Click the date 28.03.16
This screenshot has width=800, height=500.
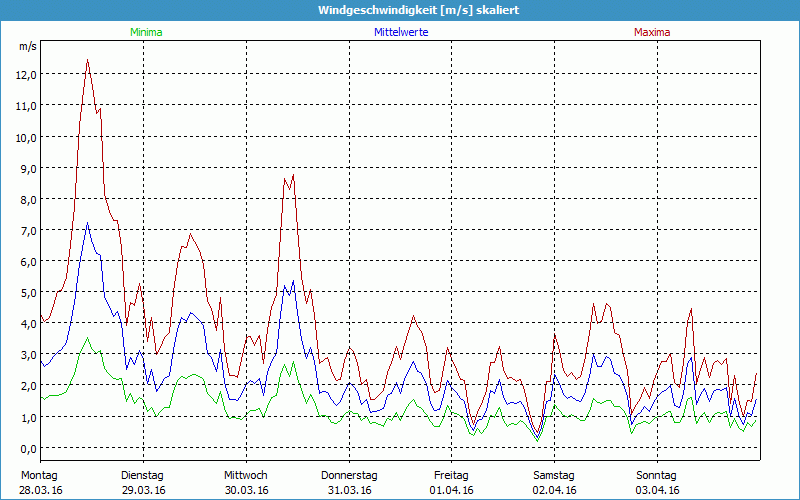point(41,491)
